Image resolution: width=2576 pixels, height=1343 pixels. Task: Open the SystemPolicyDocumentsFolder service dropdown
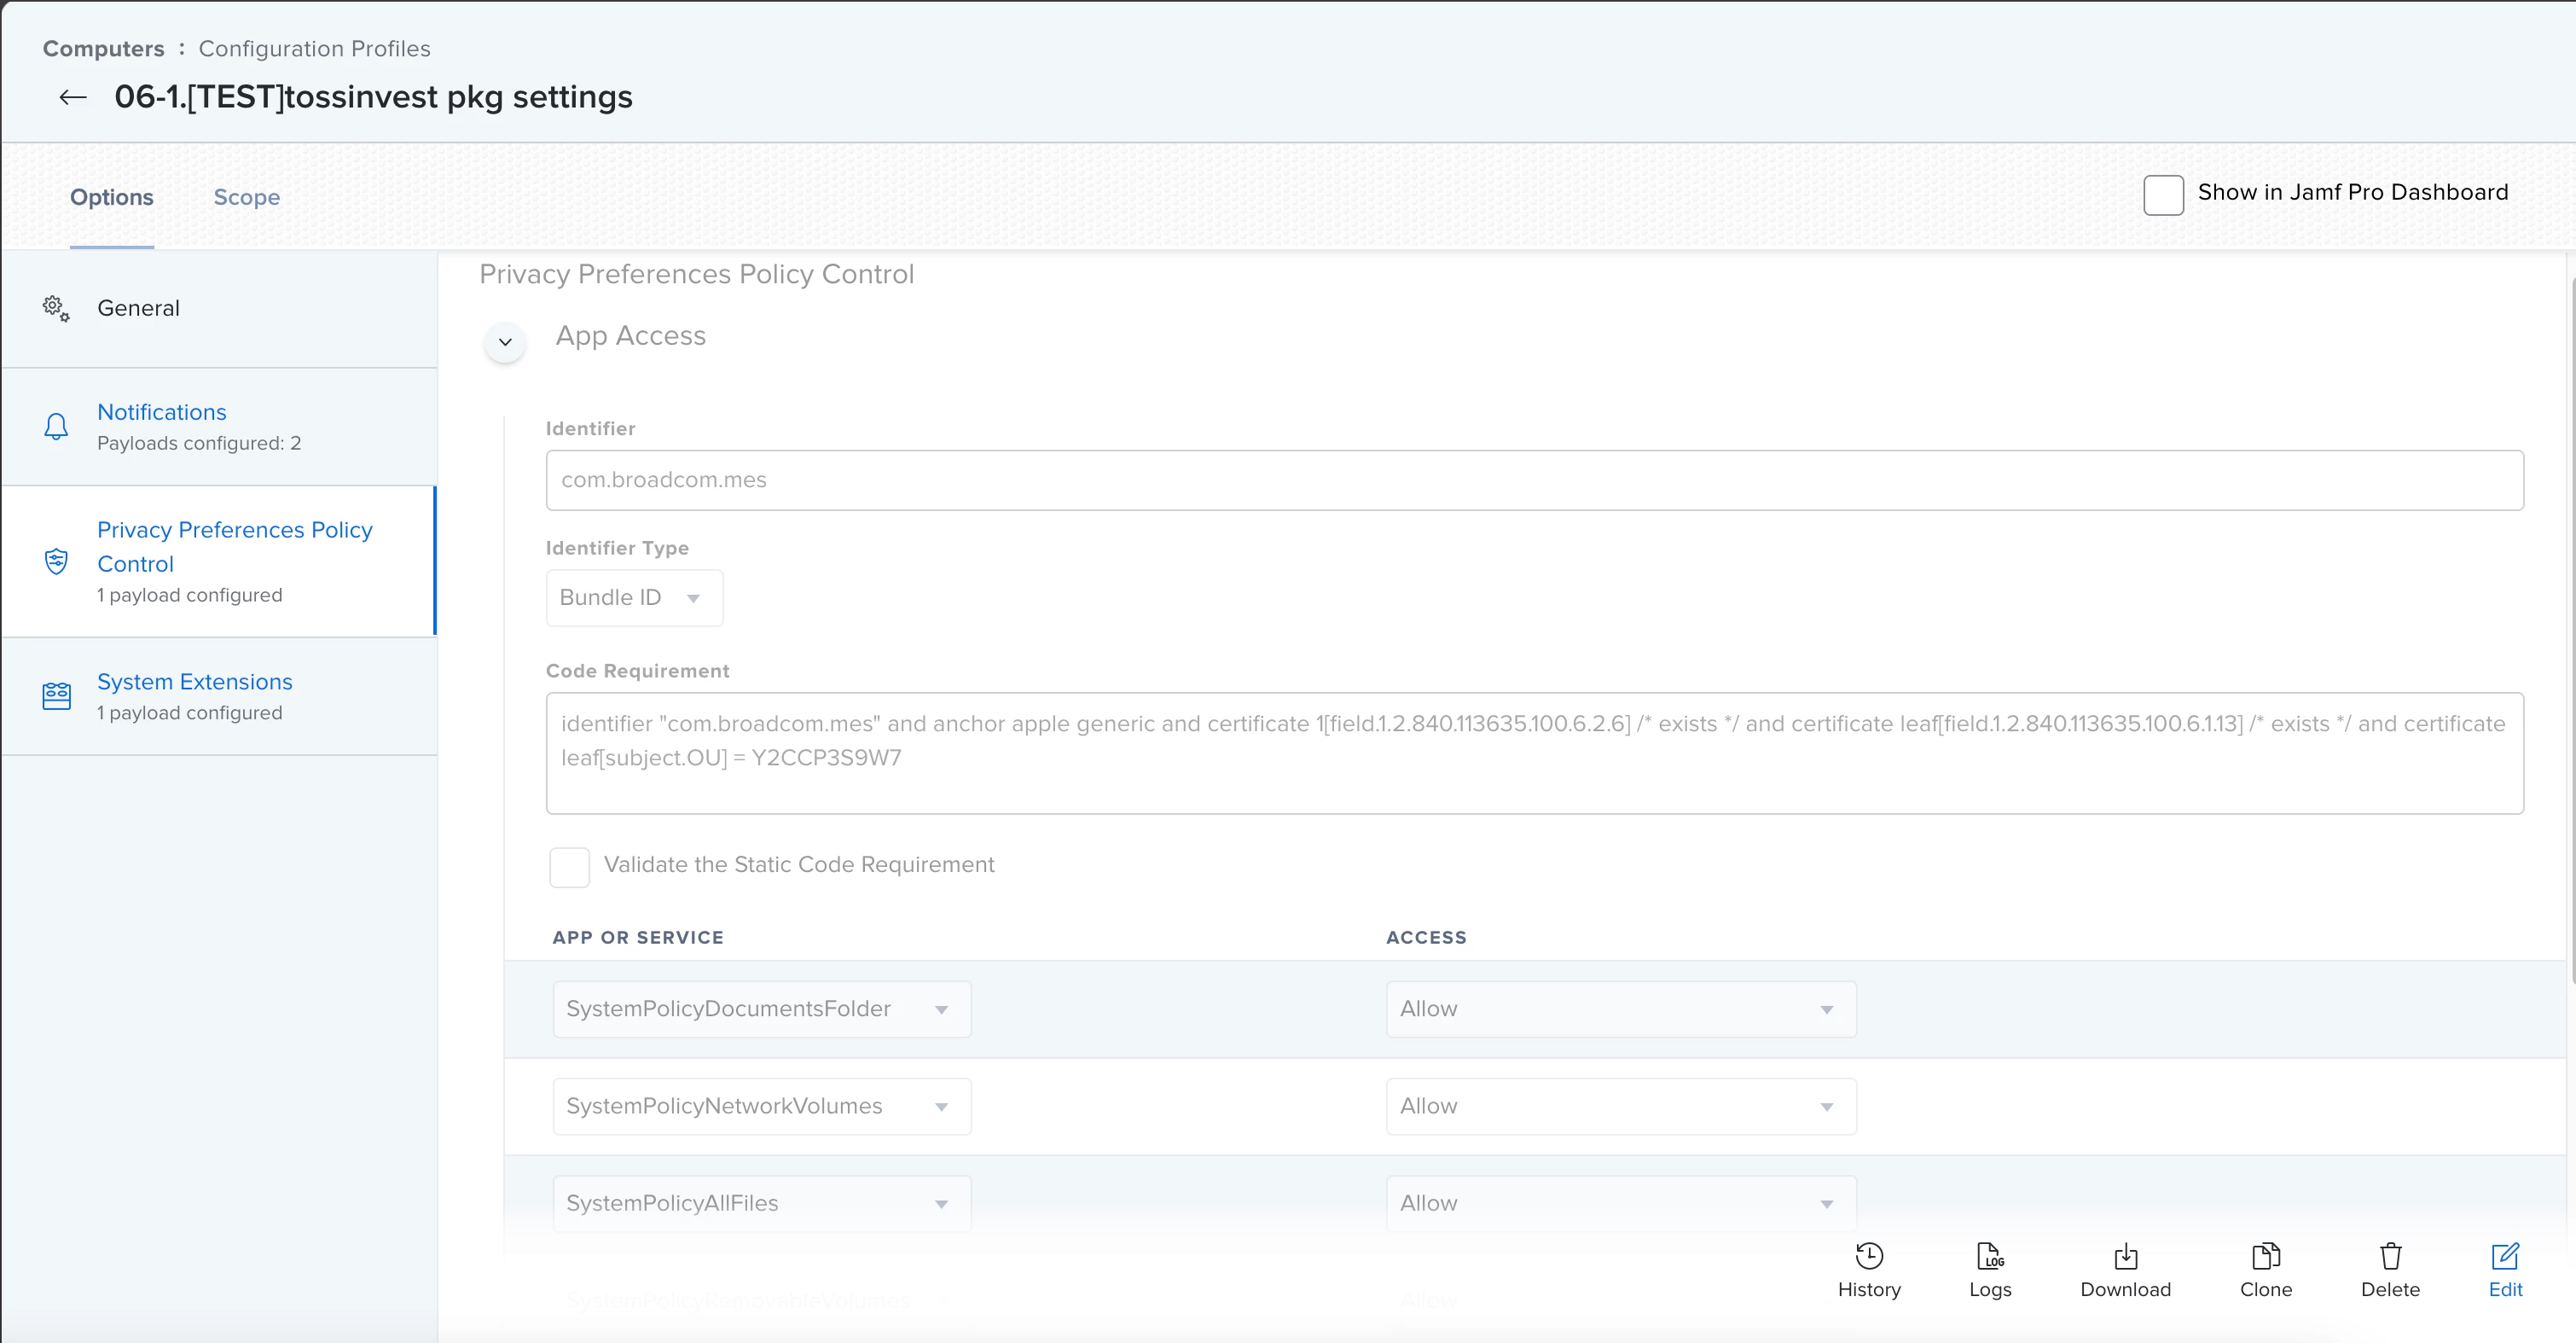click(761, 1009)
